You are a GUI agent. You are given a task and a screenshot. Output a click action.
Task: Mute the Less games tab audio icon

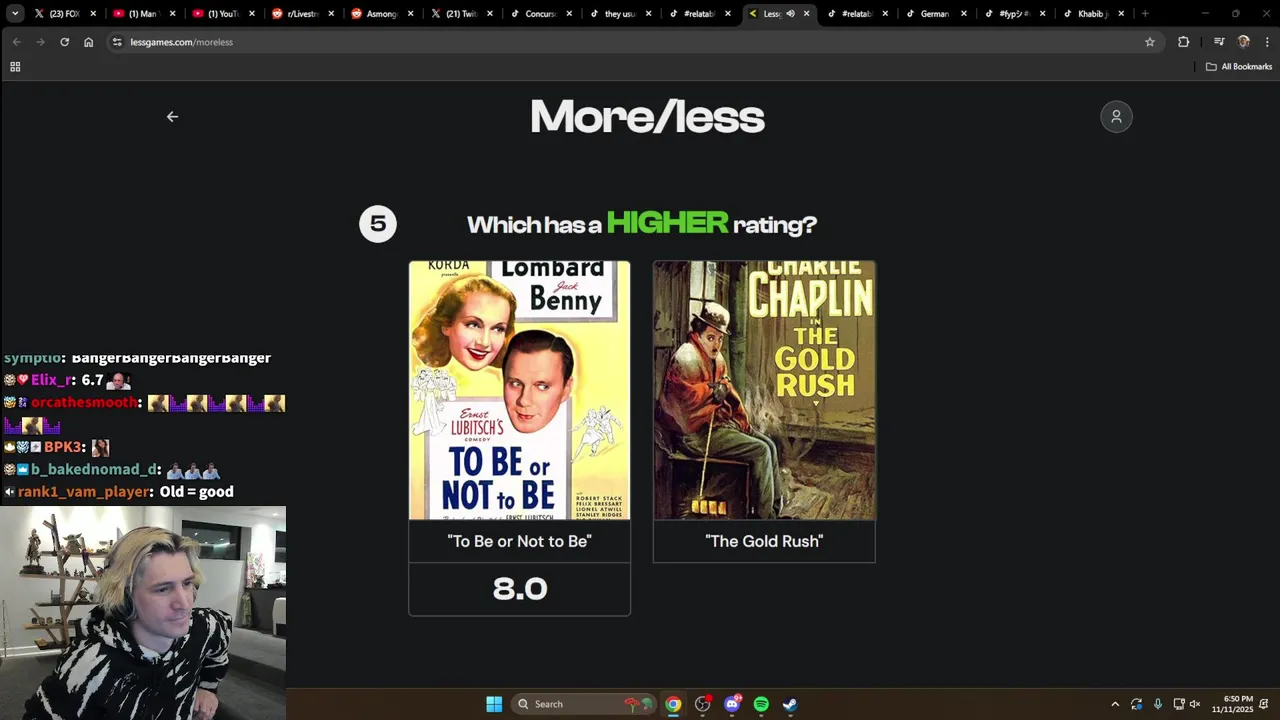(790, 14)
